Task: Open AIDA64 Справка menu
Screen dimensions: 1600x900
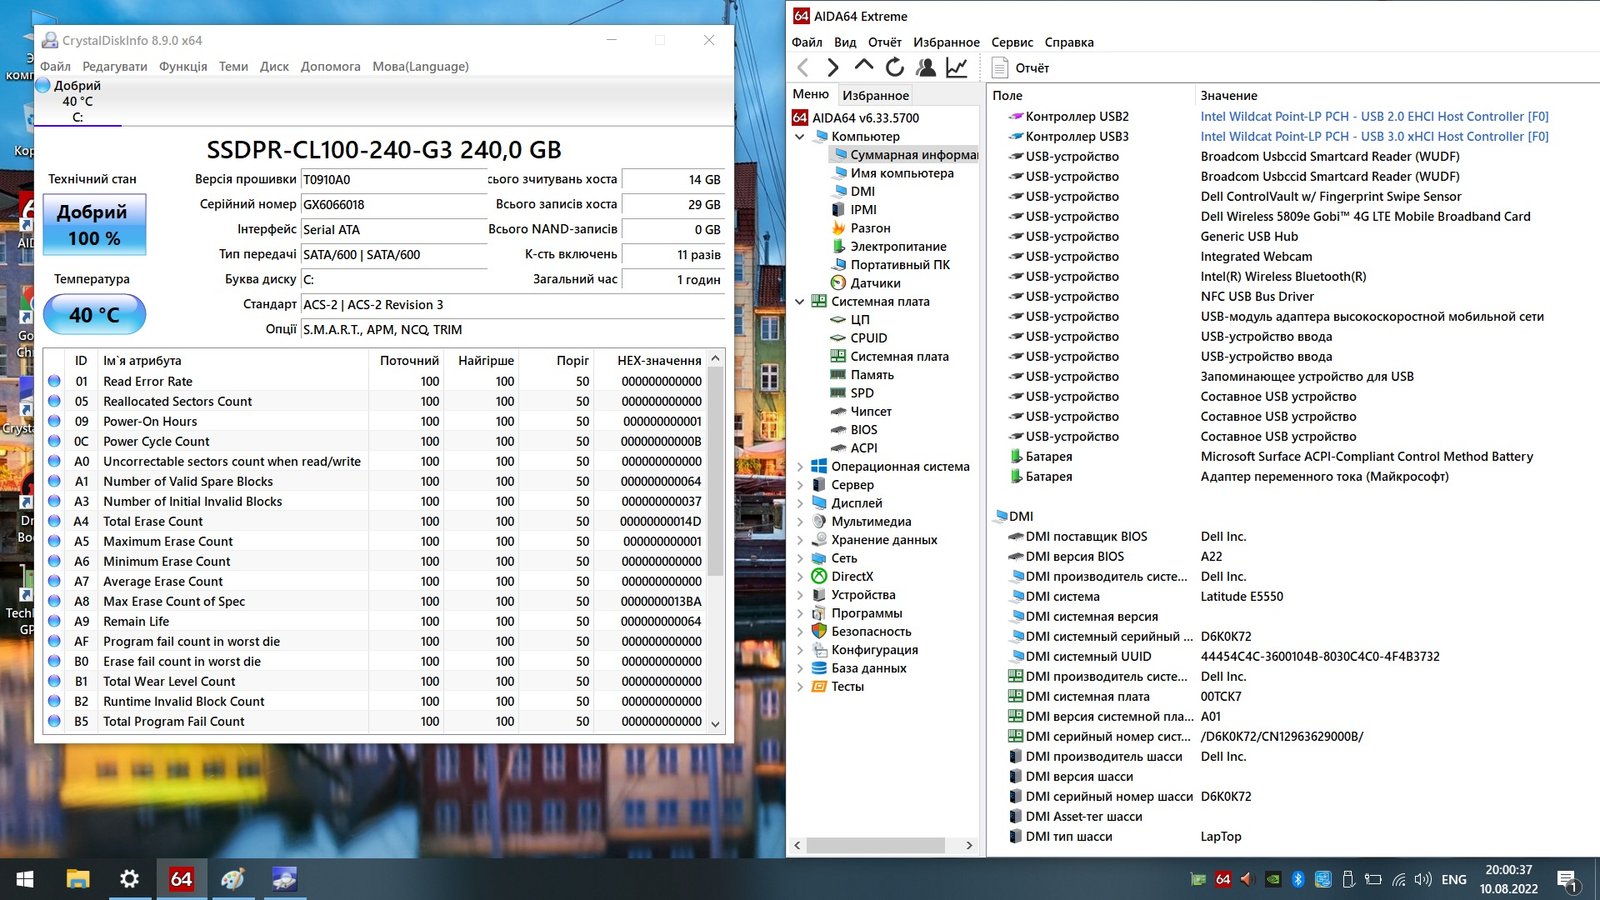Action: (1069, 42)
